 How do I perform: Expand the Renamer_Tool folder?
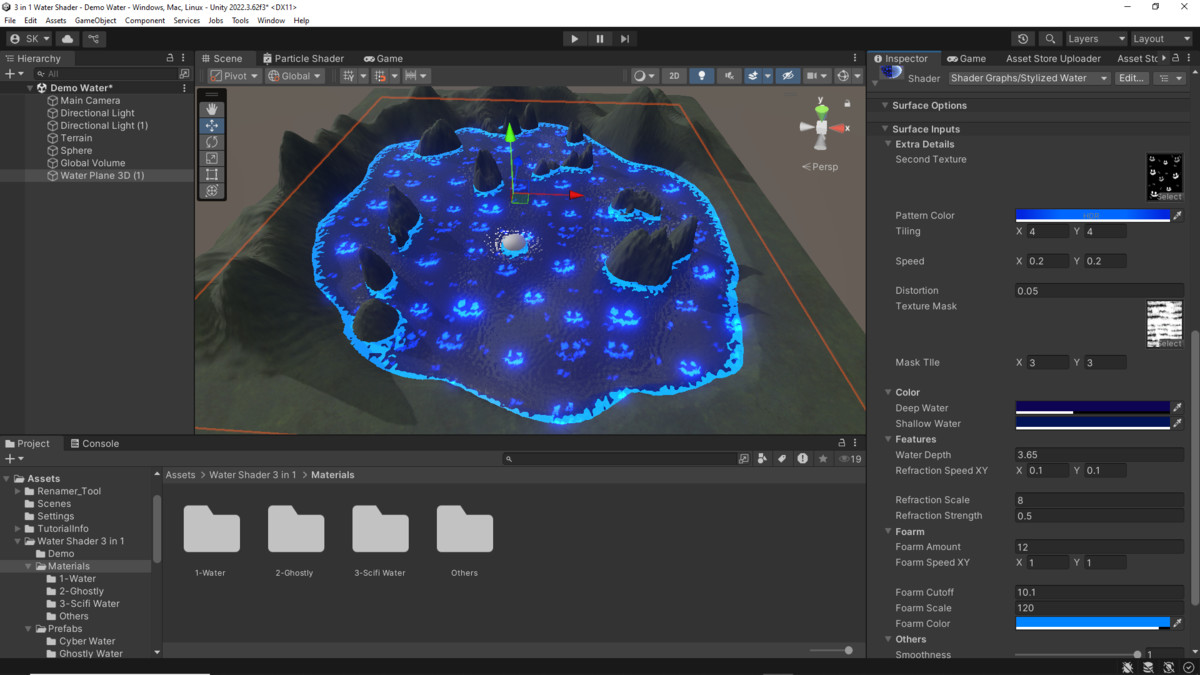click(18, 491)
